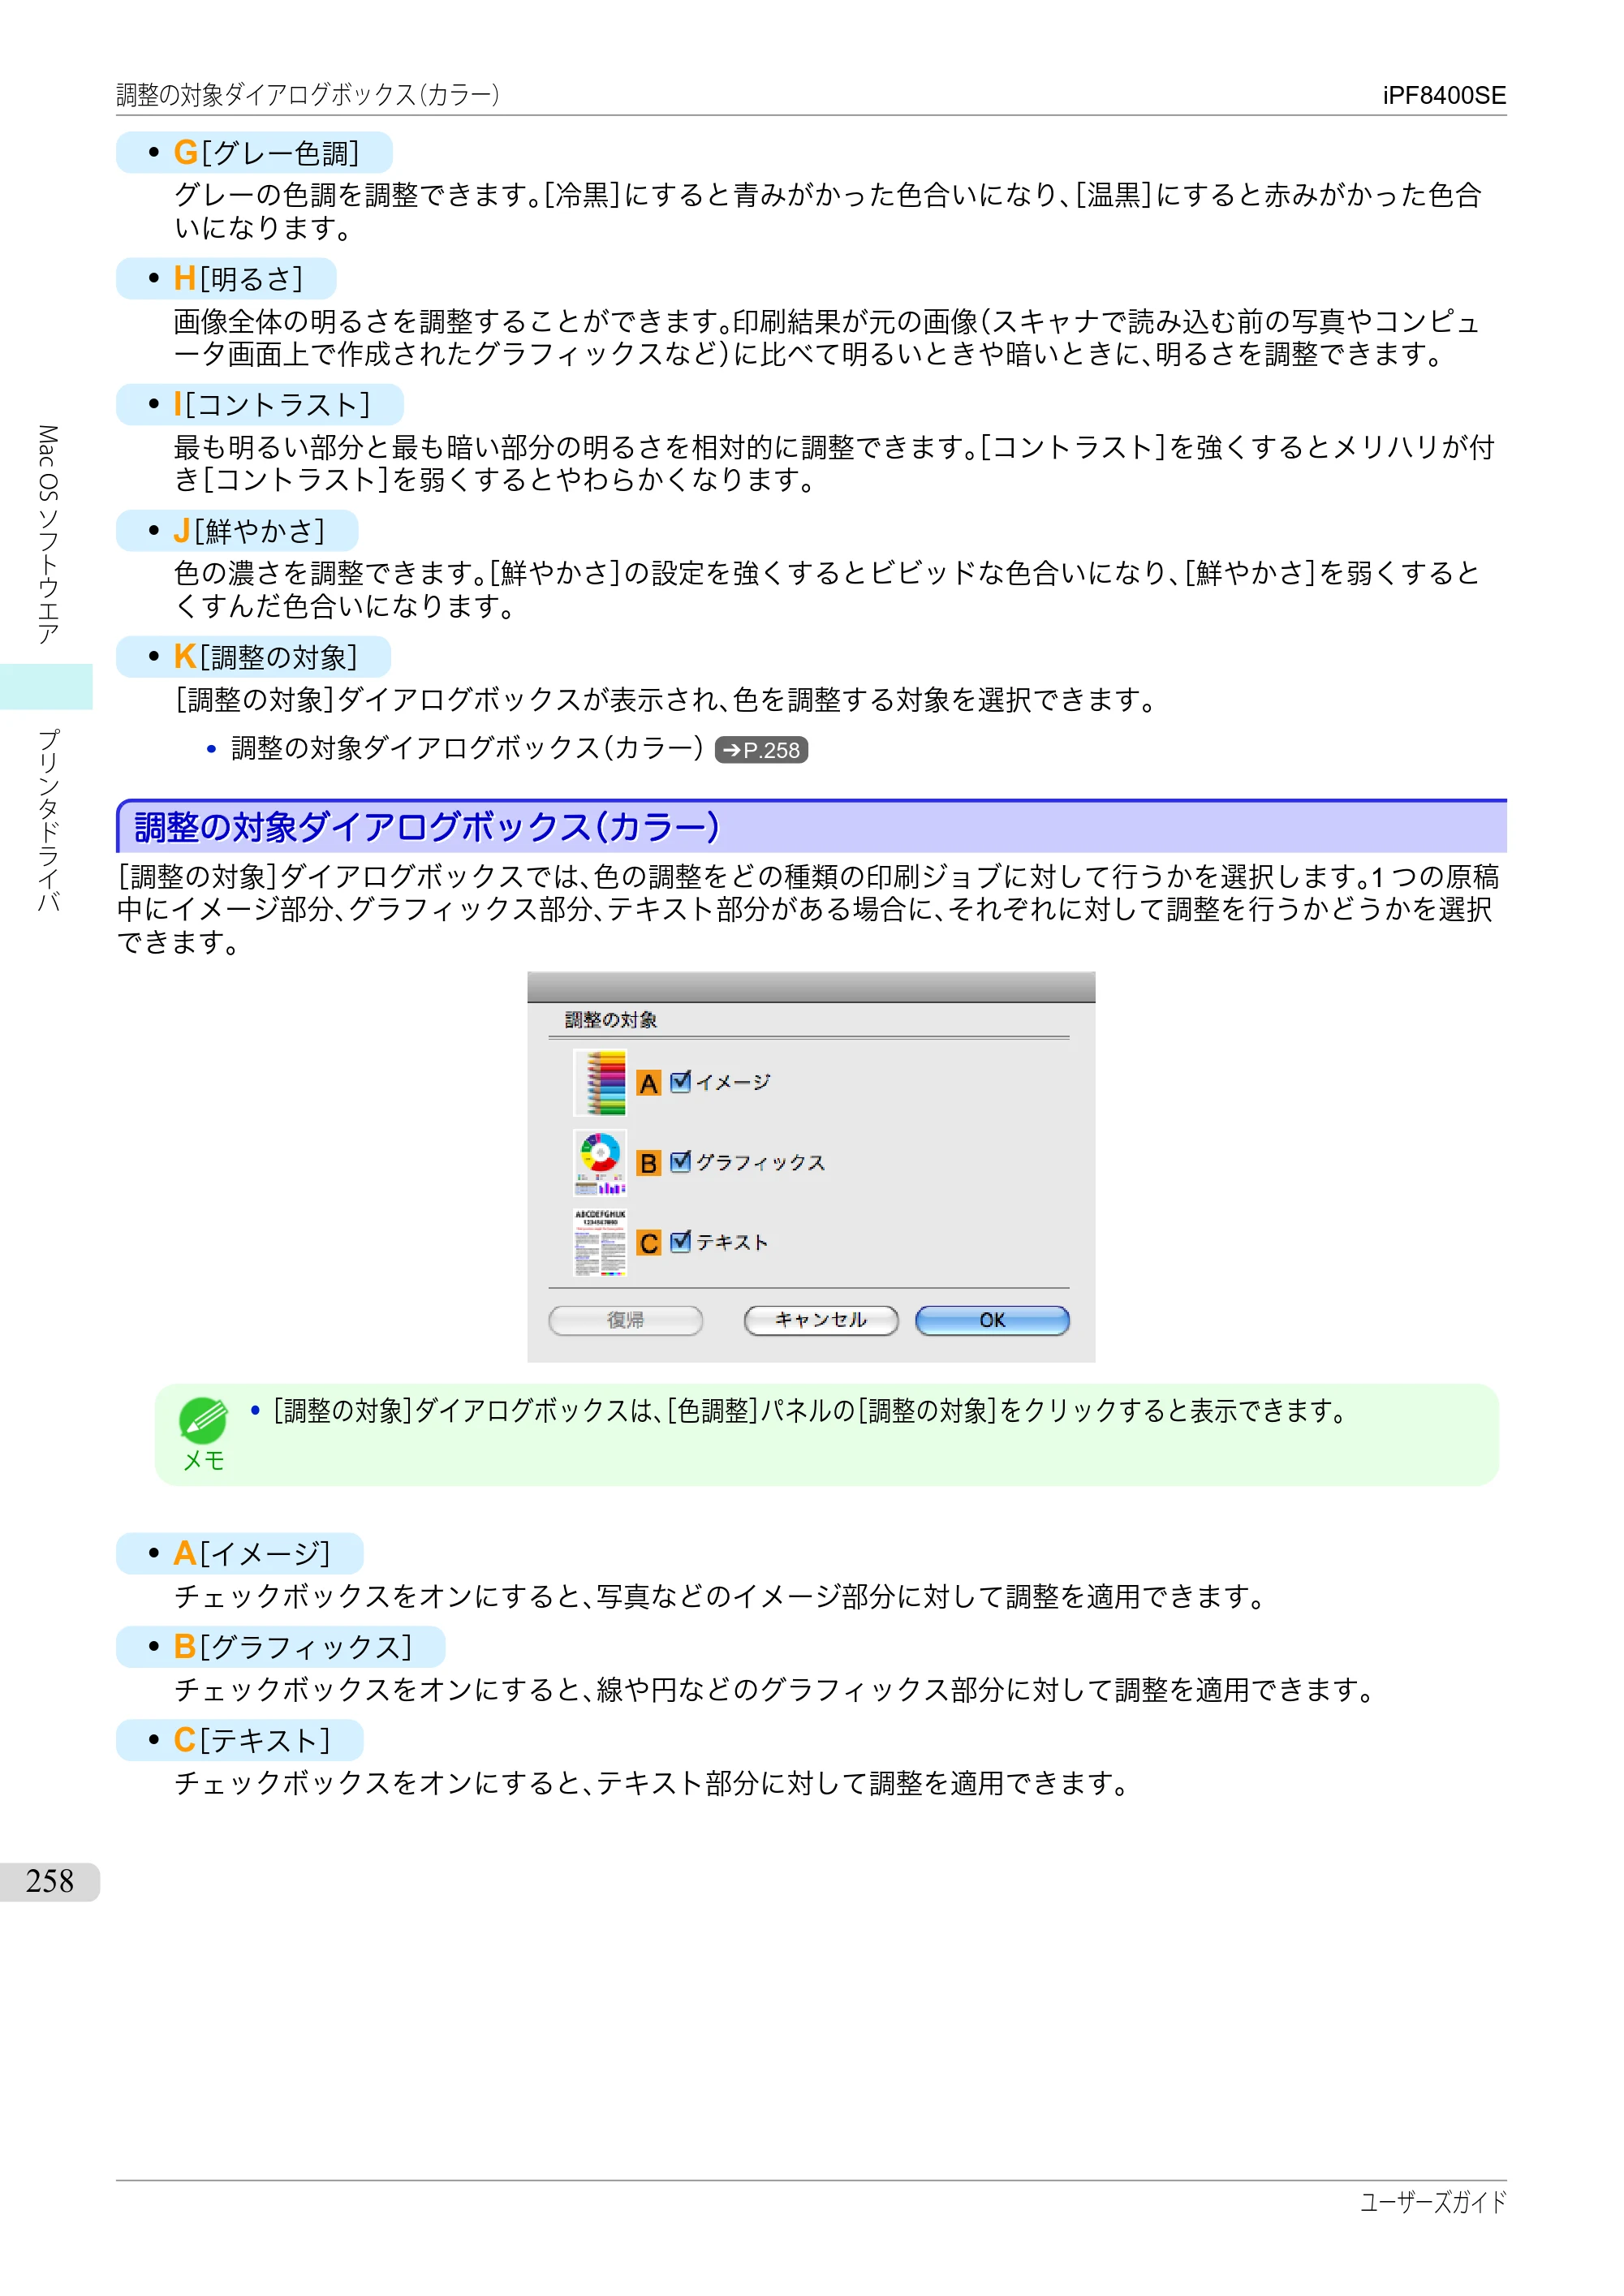Click the 復帰 button

(x=626, y=1320)
